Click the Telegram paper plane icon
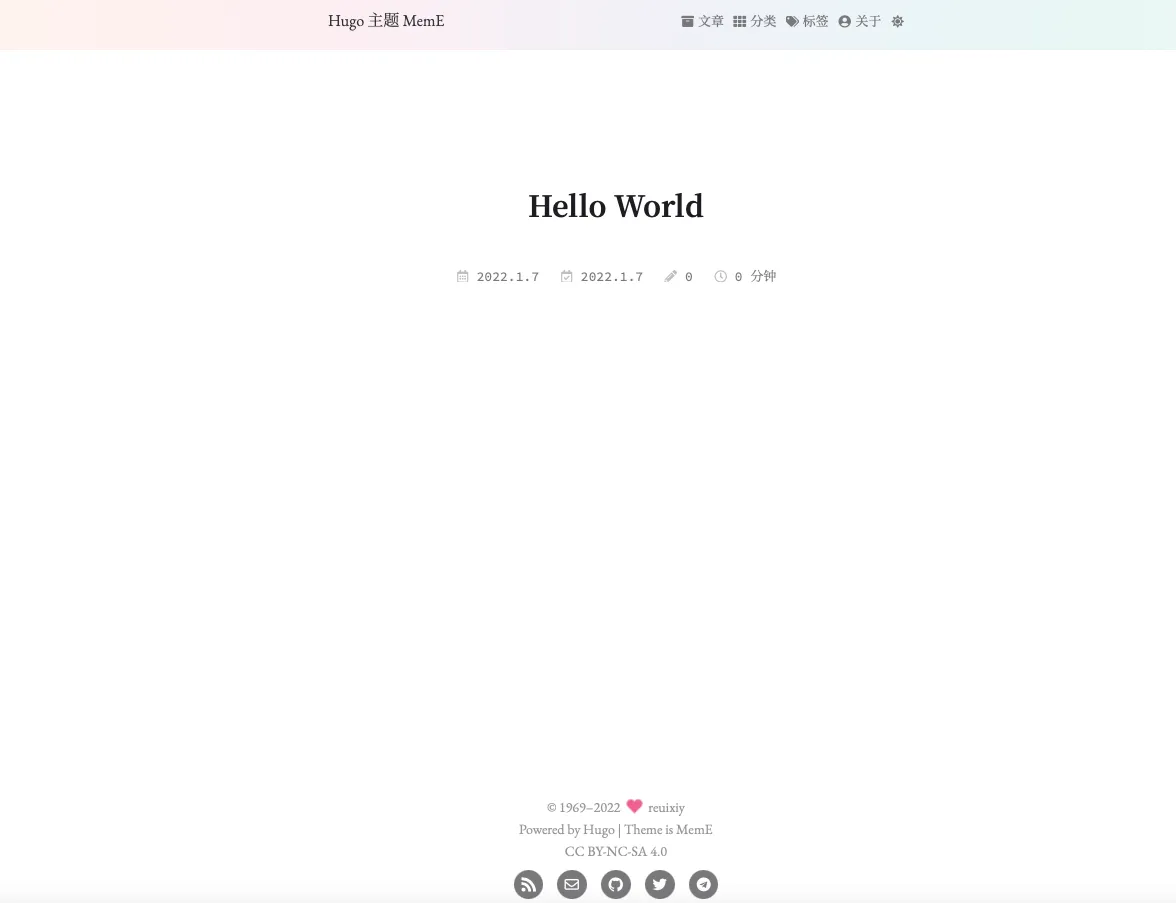The image size is (1176, 903). point(704,885)
